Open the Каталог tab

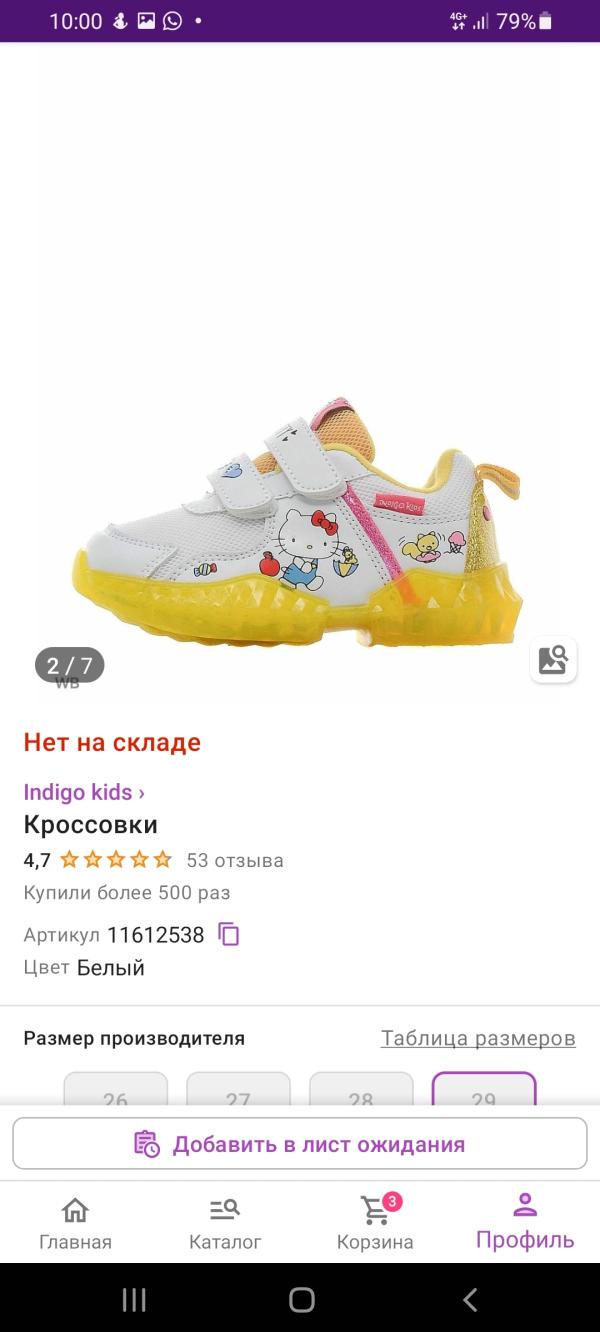coord(225,1222)
